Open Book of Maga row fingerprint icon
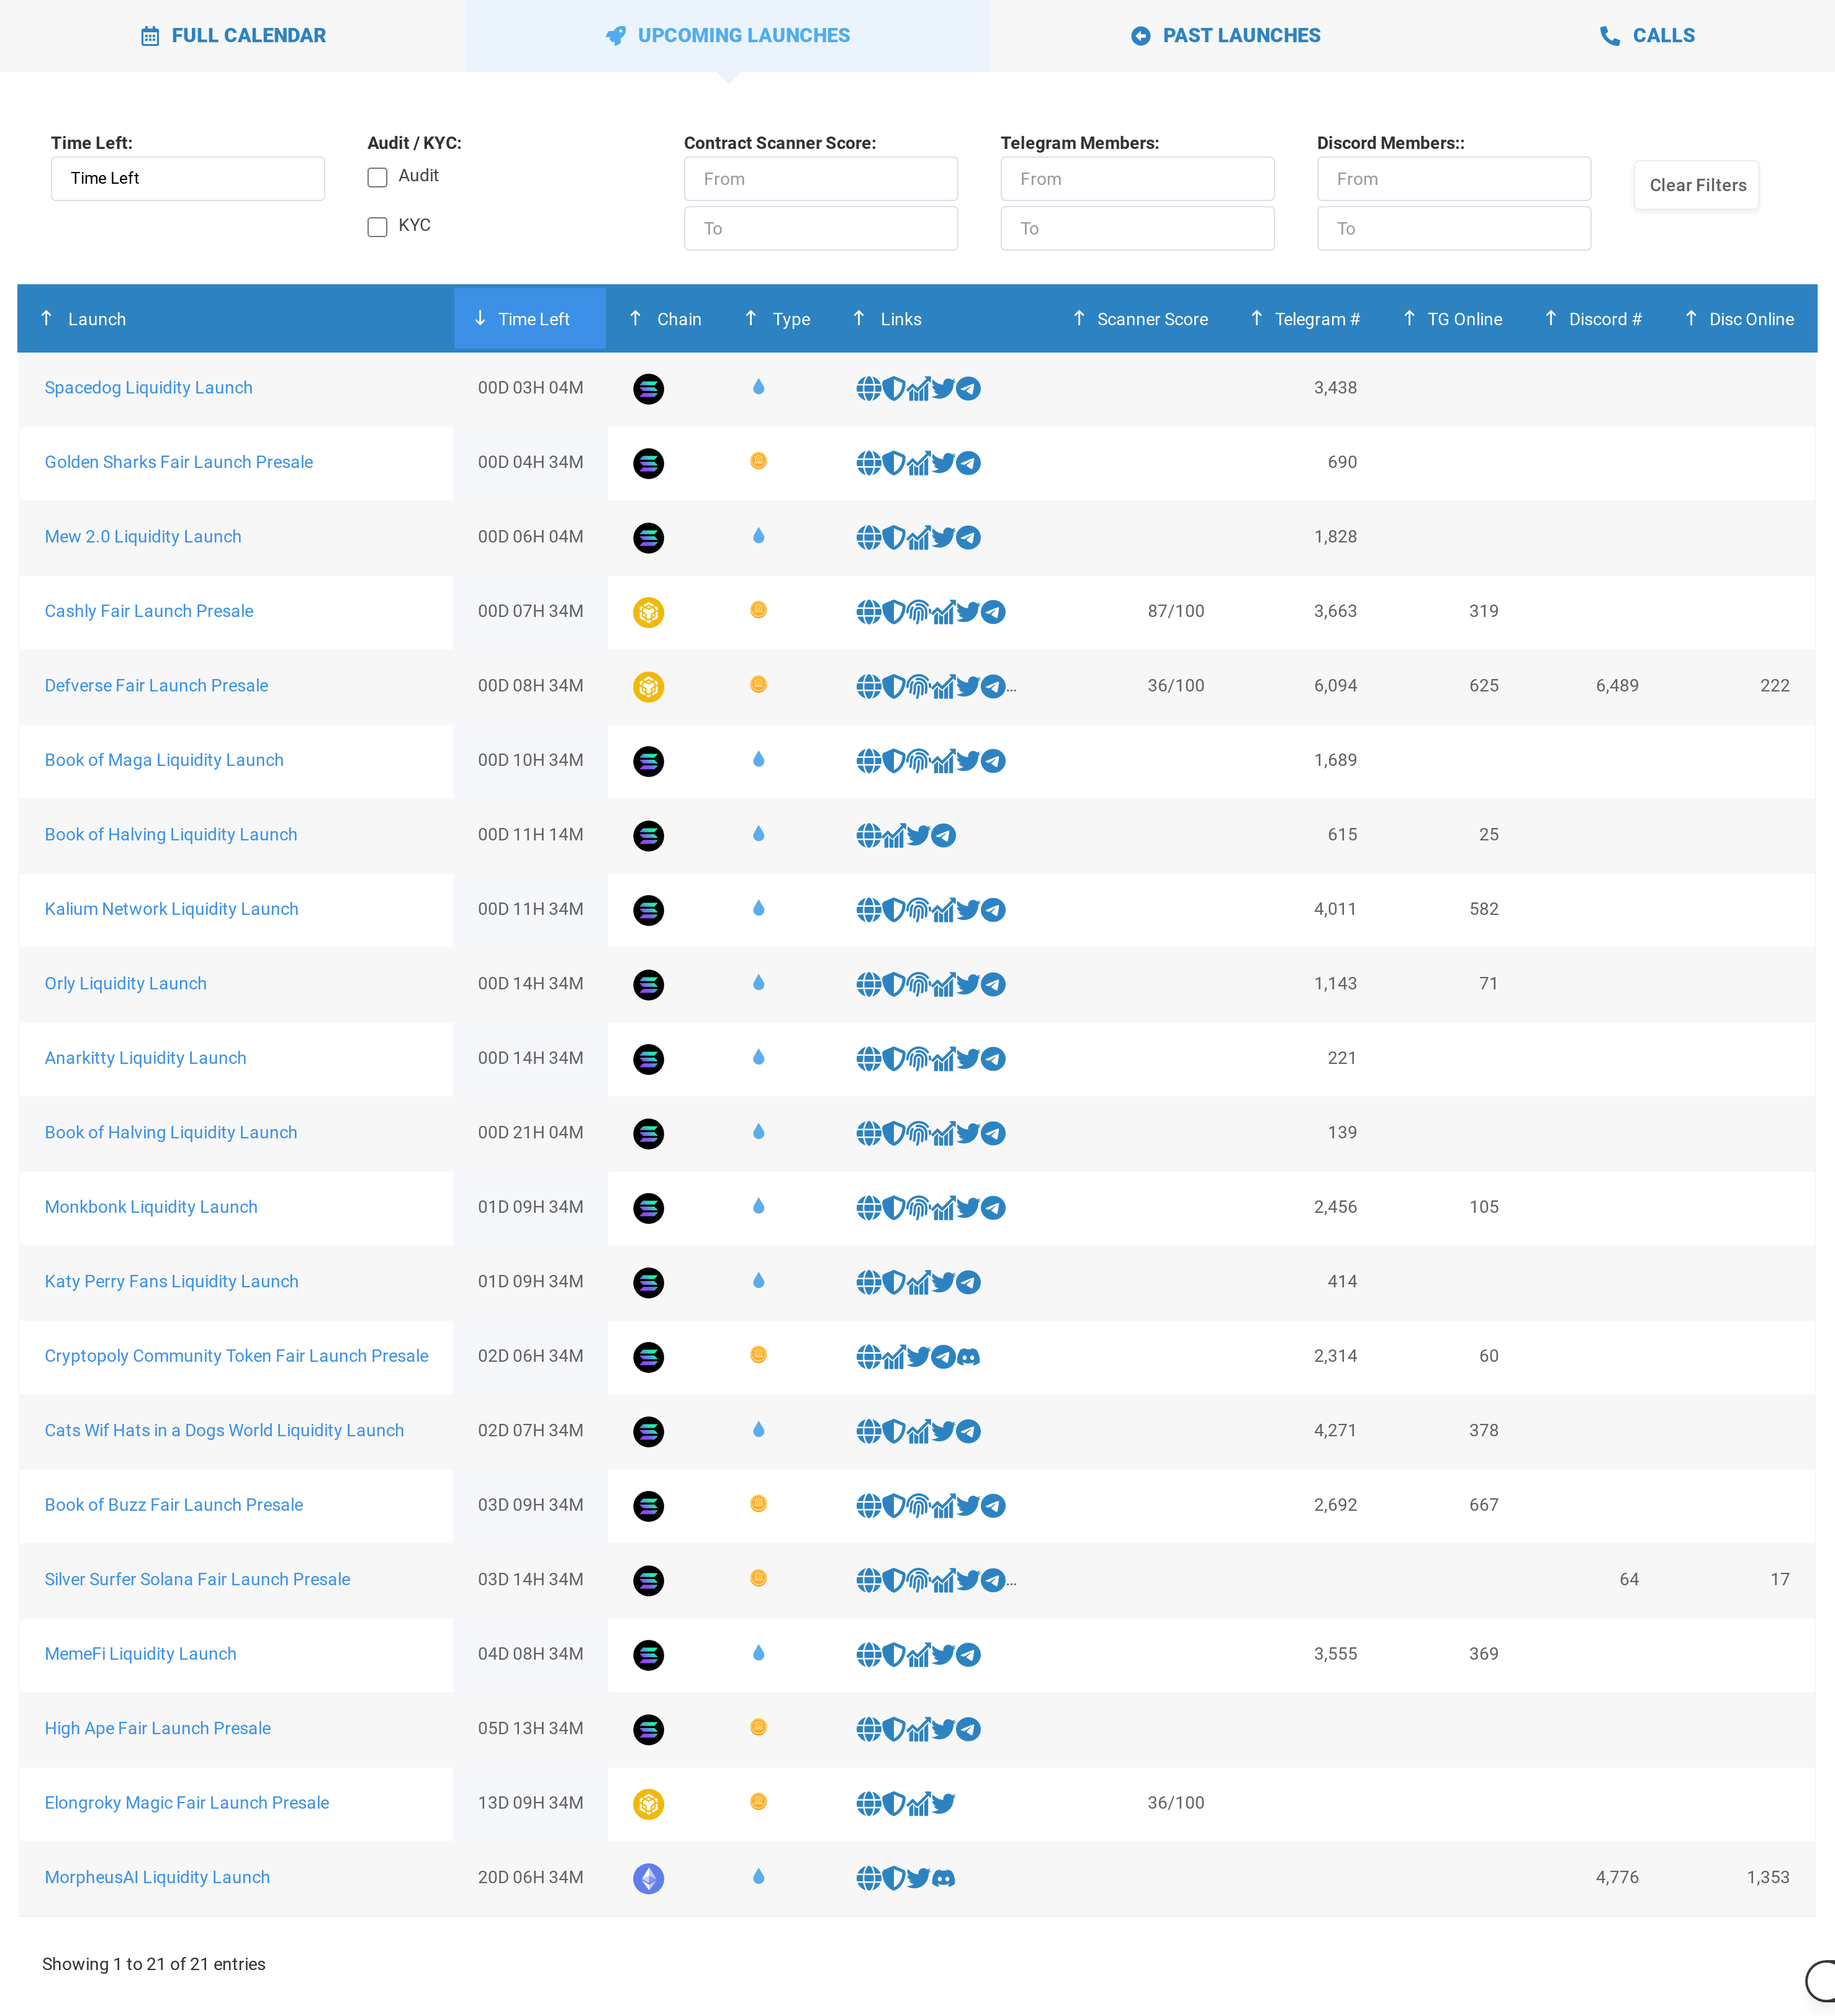The height and width of the screenshot is (2016, 1835). (x=918, y=761)
